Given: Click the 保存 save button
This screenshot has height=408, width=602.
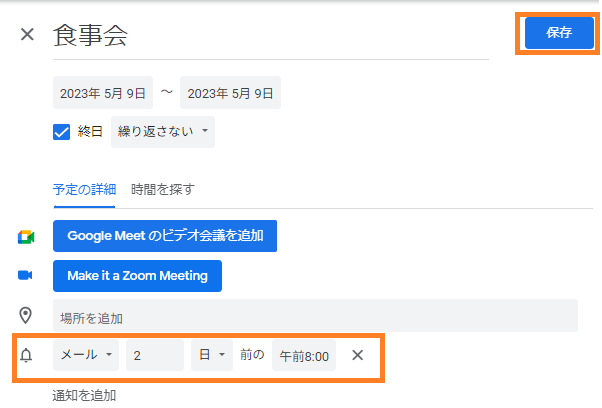Looking at the screenshot, I should tap(559, 33).
